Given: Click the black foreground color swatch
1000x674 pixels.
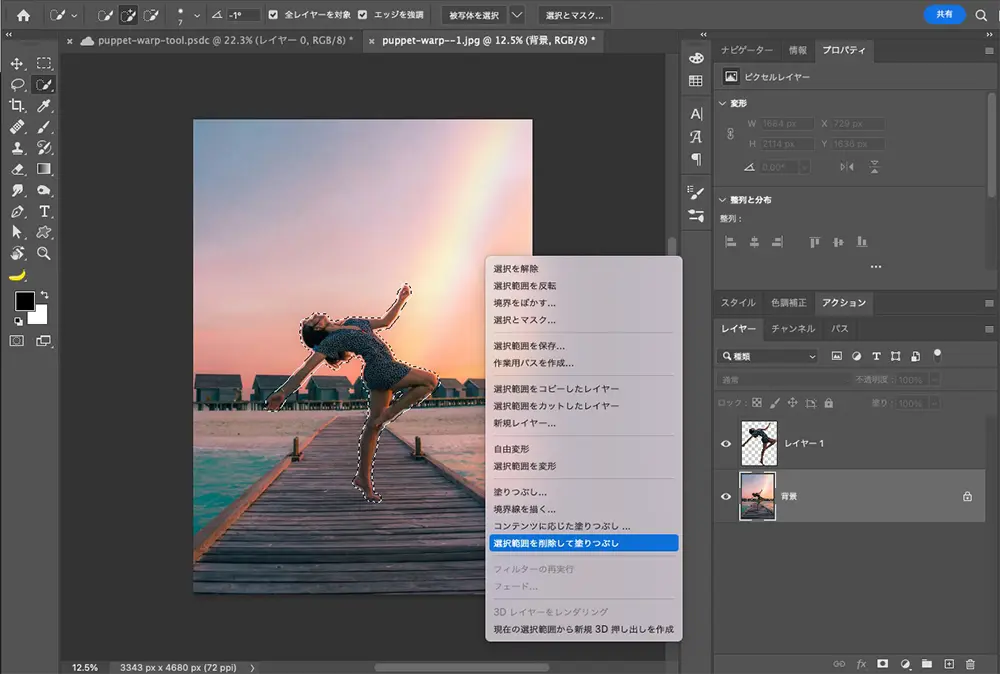Looking at the screenshot, I should [24, 301].
